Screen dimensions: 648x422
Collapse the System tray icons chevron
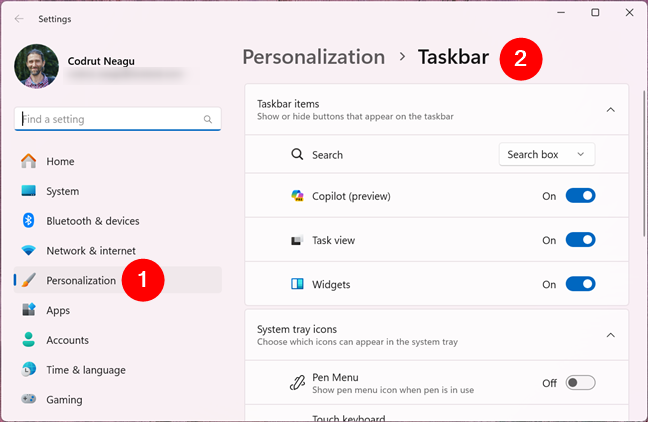click(x=610, y=335)
